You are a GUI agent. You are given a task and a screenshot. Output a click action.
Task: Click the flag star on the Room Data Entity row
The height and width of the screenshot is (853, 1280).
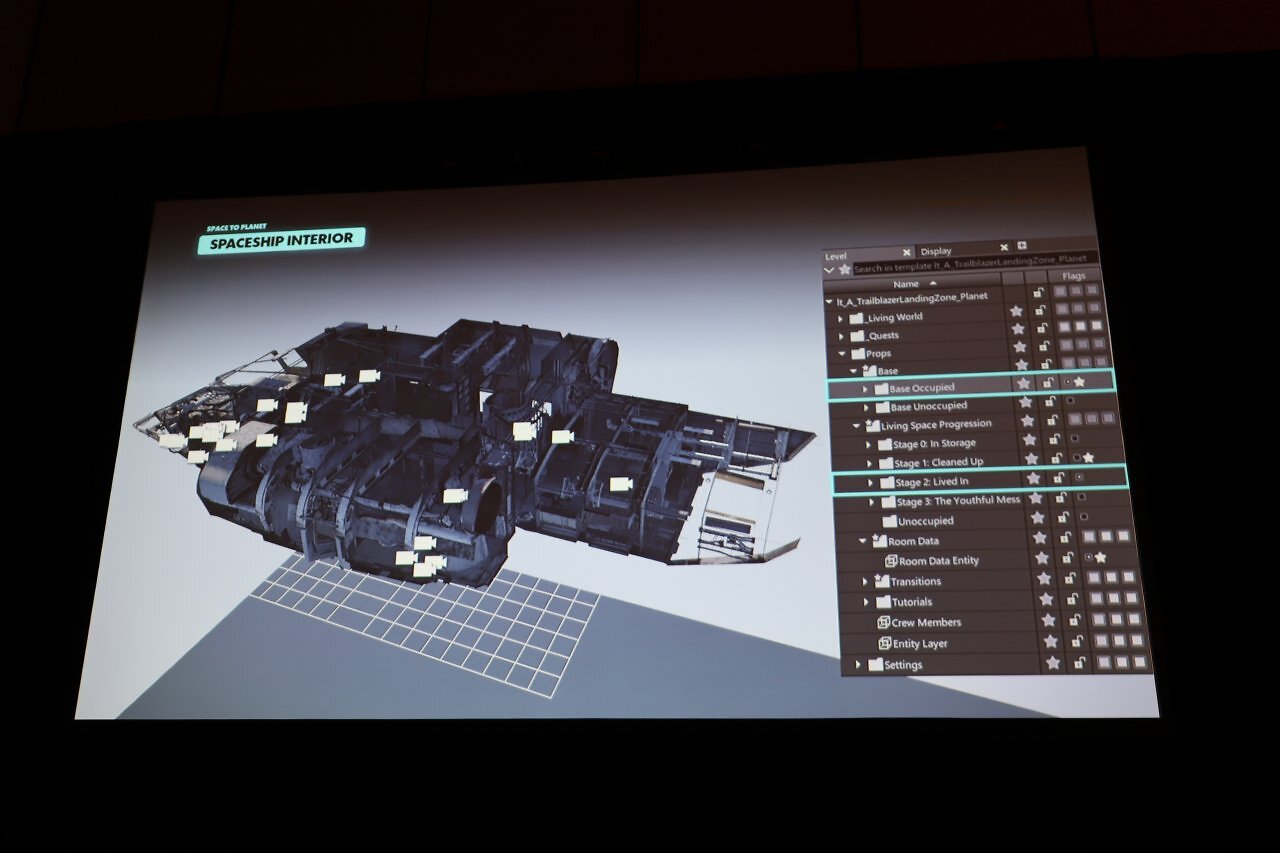[x=1101, y=556]
